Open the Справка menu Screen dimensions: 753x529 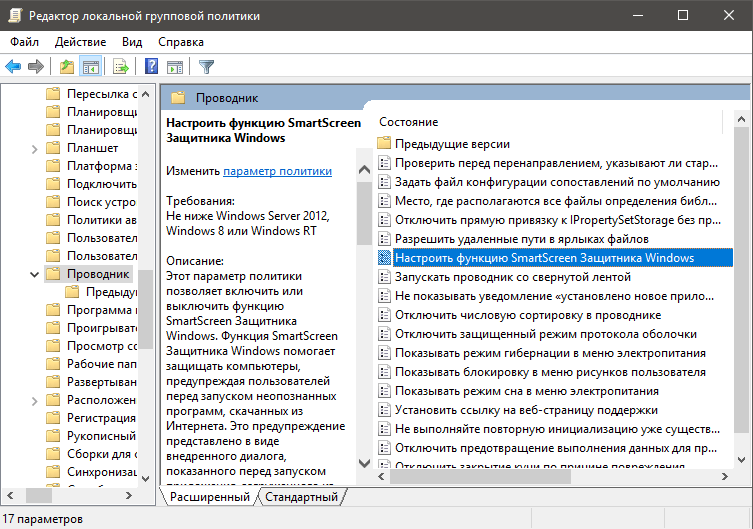181,42
